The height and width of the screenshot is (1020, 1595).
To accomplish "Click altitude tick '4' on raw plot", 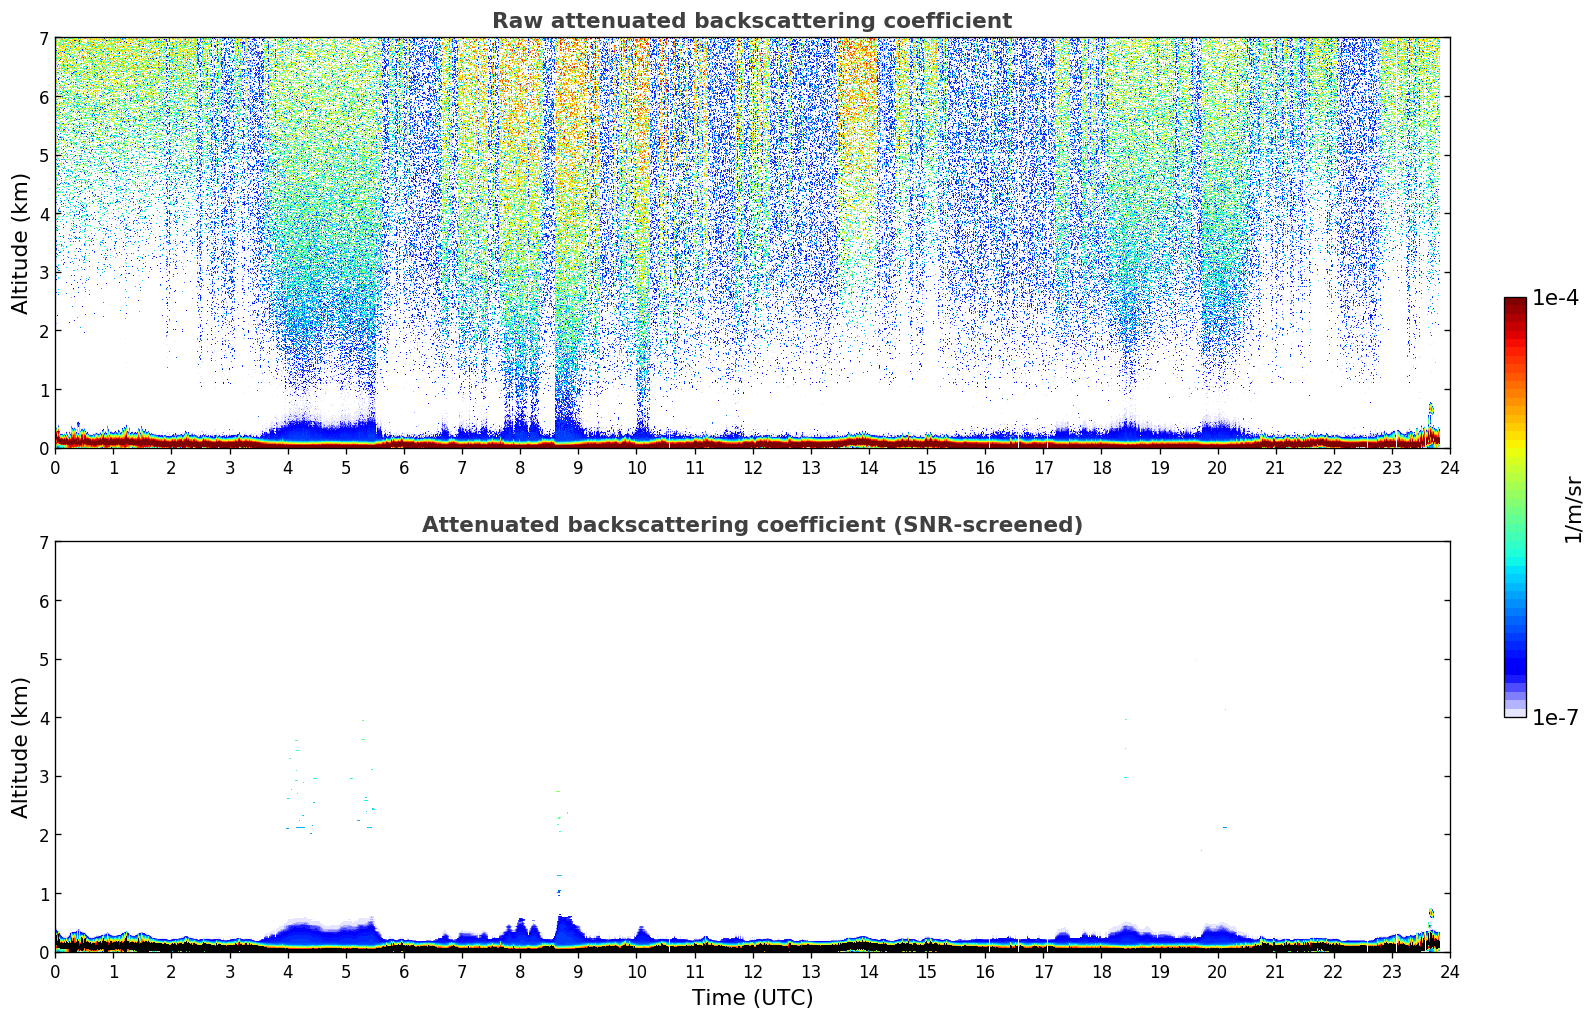I will [x=43, y=214].
